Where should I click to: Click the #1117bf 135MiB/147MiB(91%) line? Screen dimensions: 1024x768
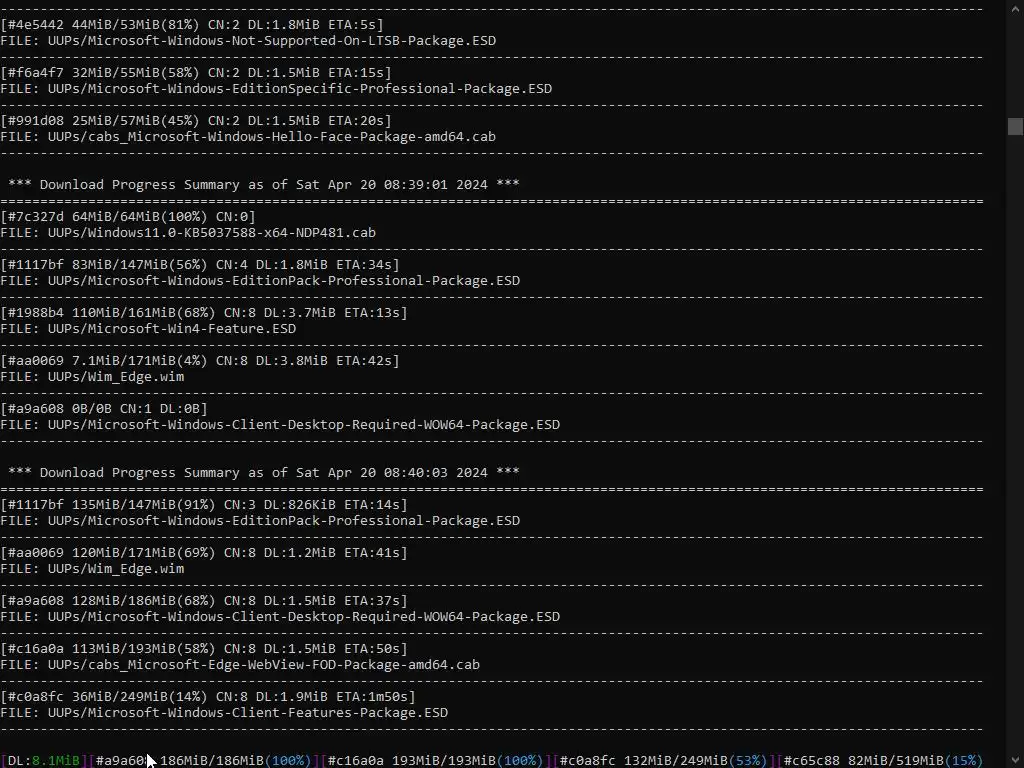[x=204, y=505]
